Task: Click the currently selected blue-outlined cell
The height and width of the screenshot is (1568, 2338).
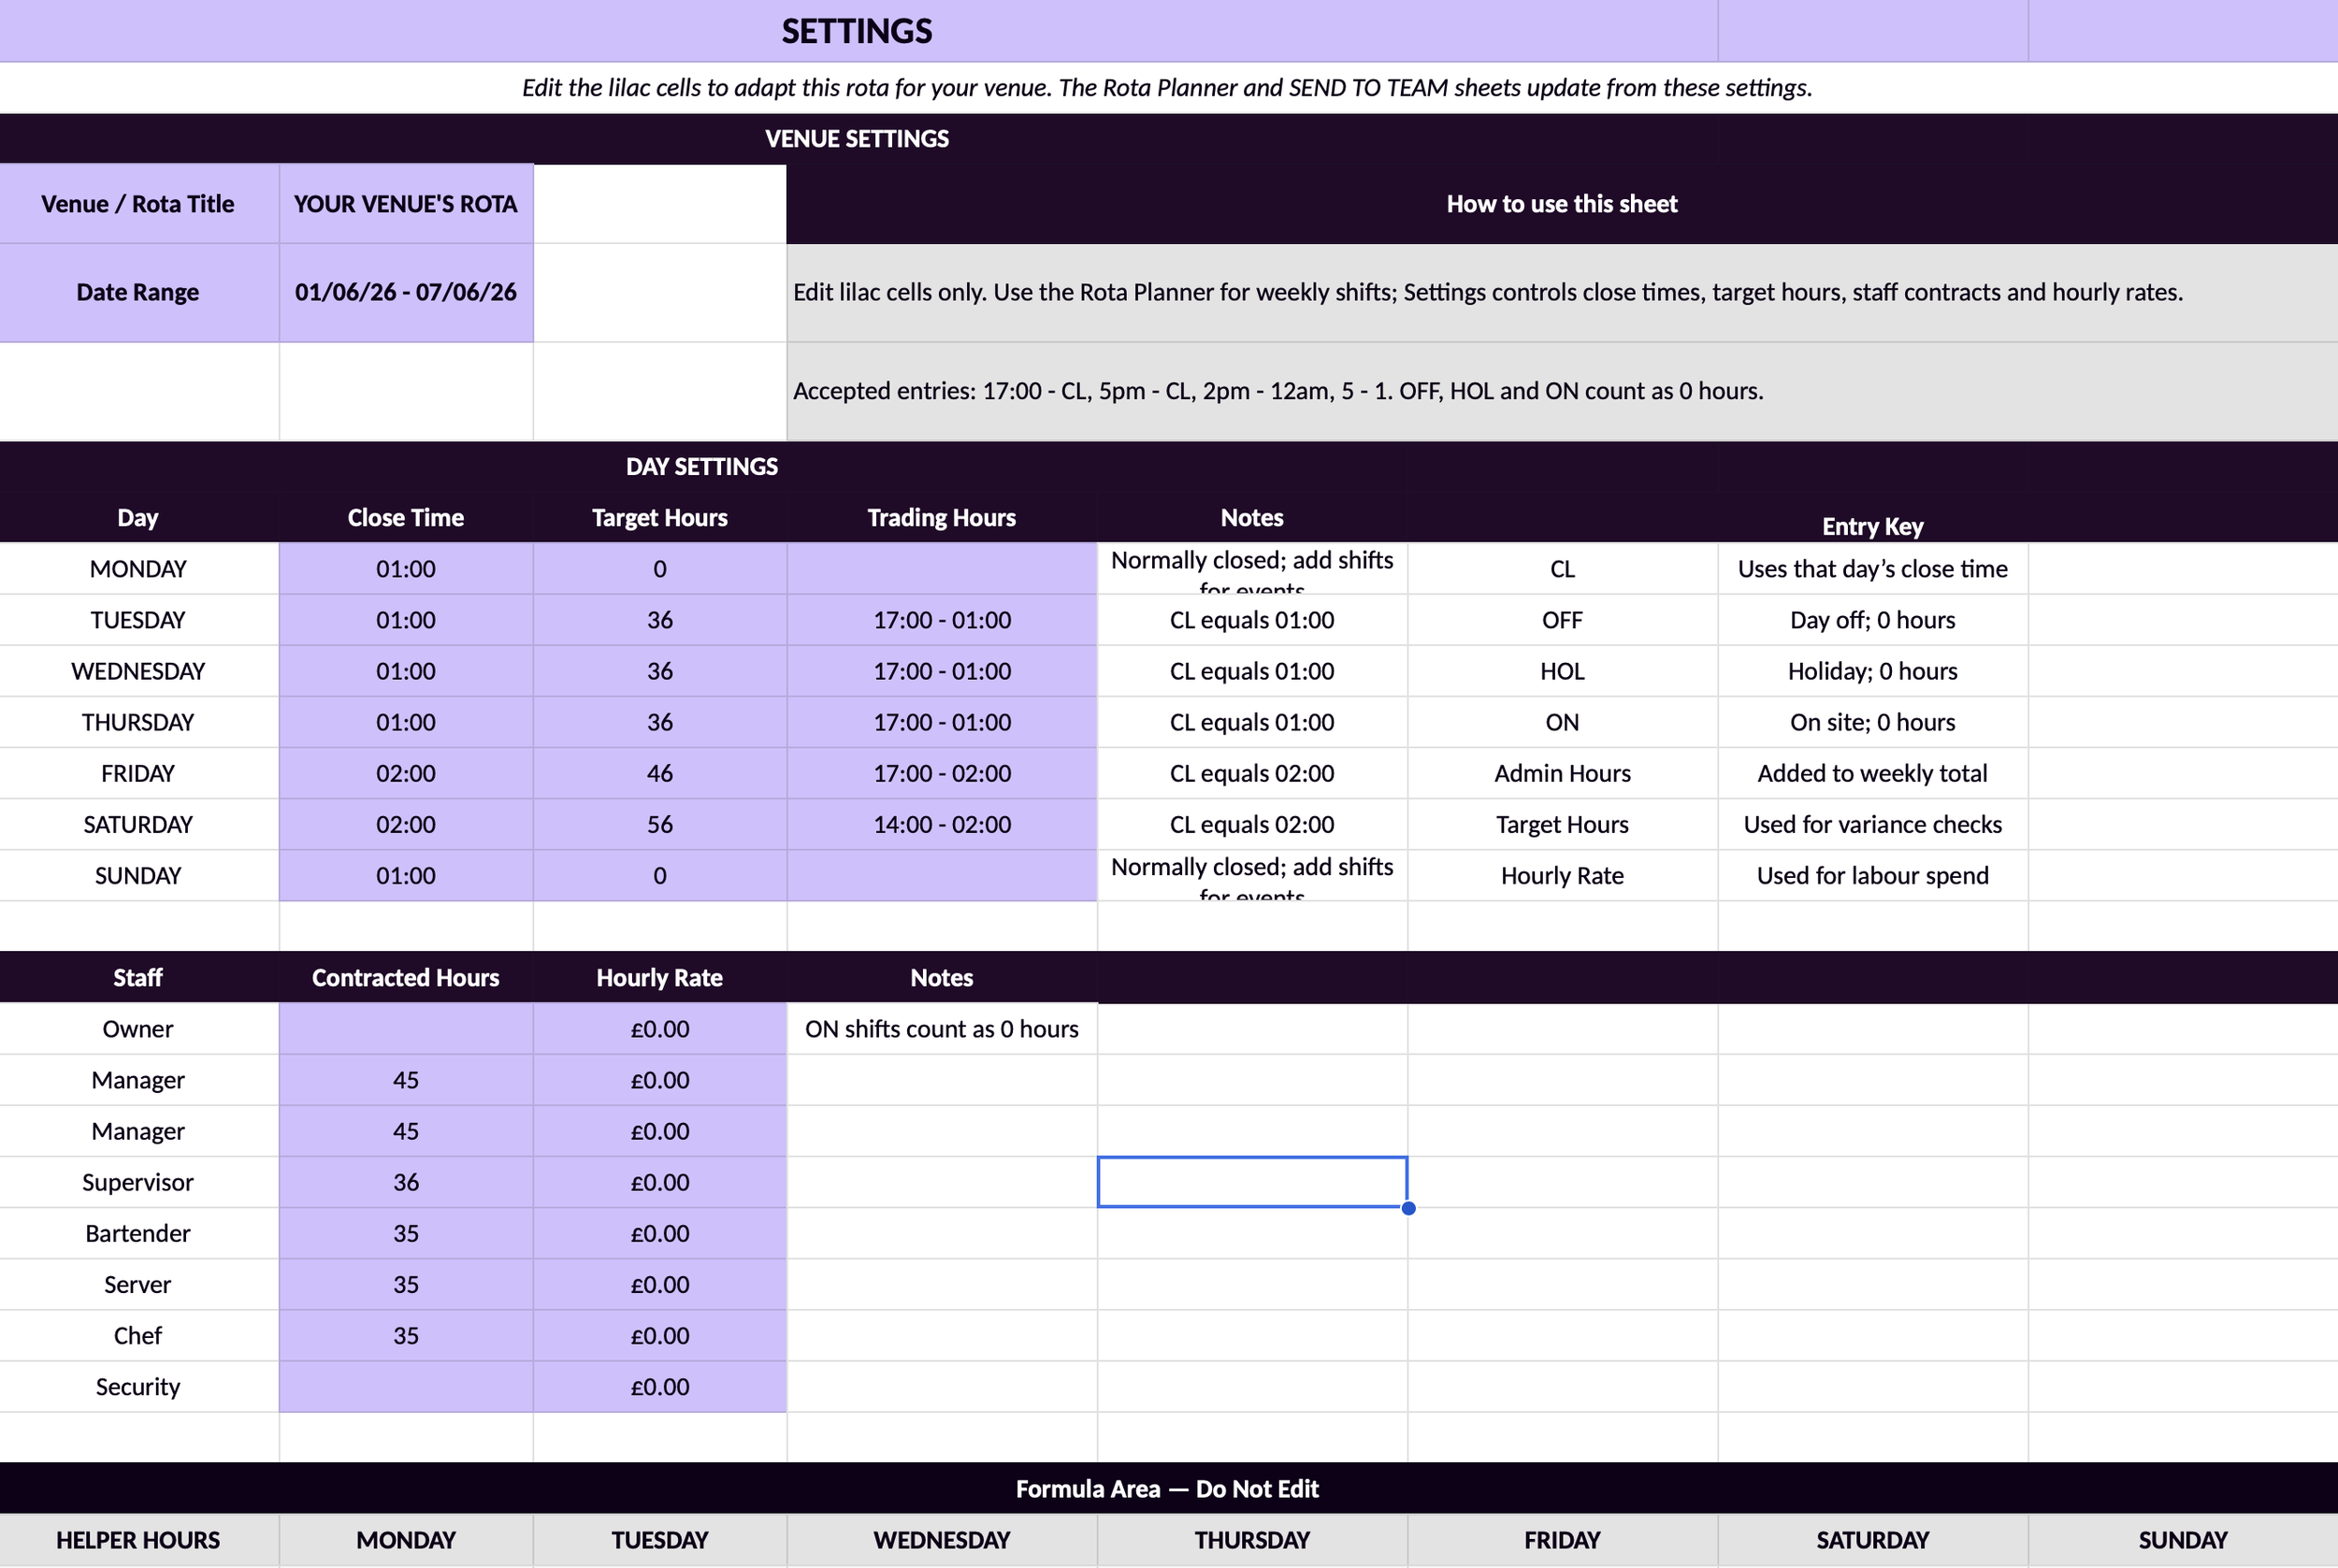Action: click(1252, 1182)
